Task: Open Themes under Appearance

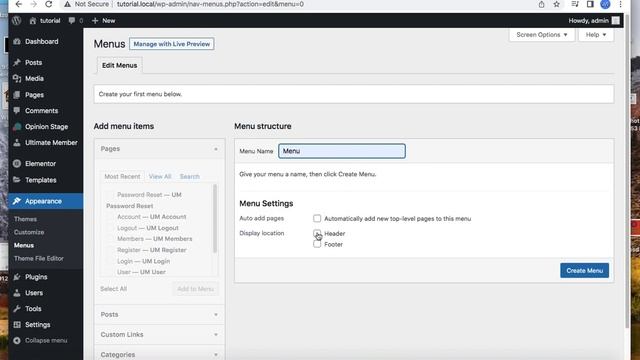Action: click(25, 219)
